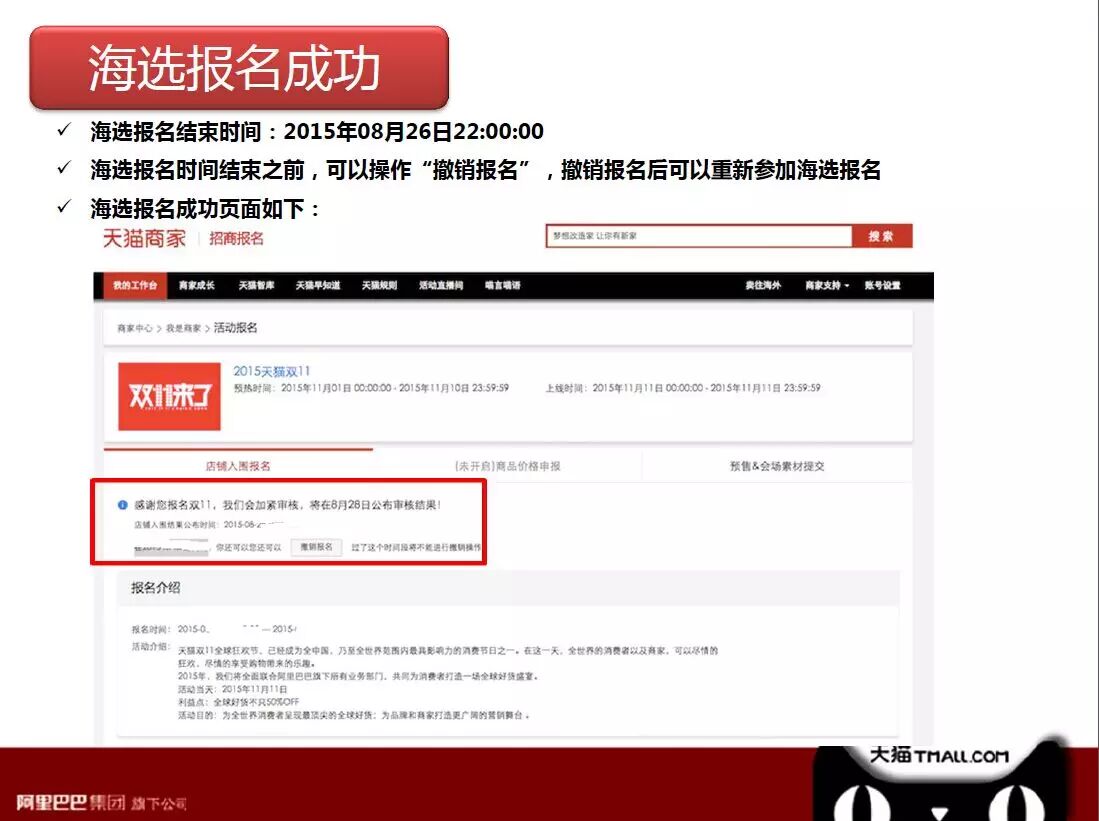
Task: Click the 双11来了 red banner thumbnail
Action: (x=169, y=396)
